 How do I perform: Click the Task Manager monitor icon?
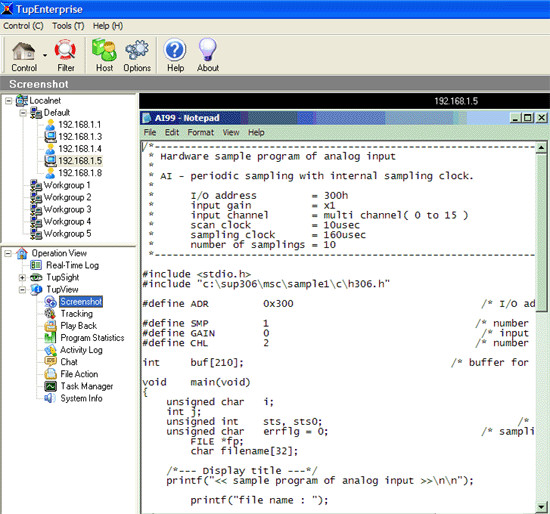click(x=50, y=386)
